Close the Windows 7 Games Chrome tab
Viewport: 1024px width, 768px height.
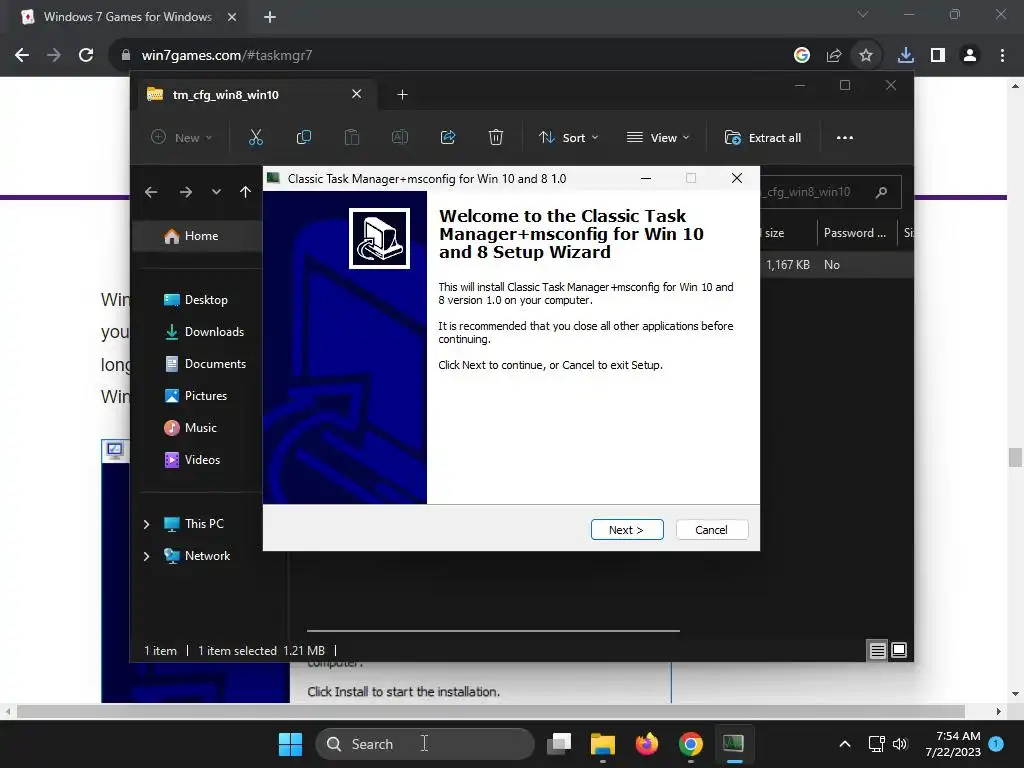point(232,17)
